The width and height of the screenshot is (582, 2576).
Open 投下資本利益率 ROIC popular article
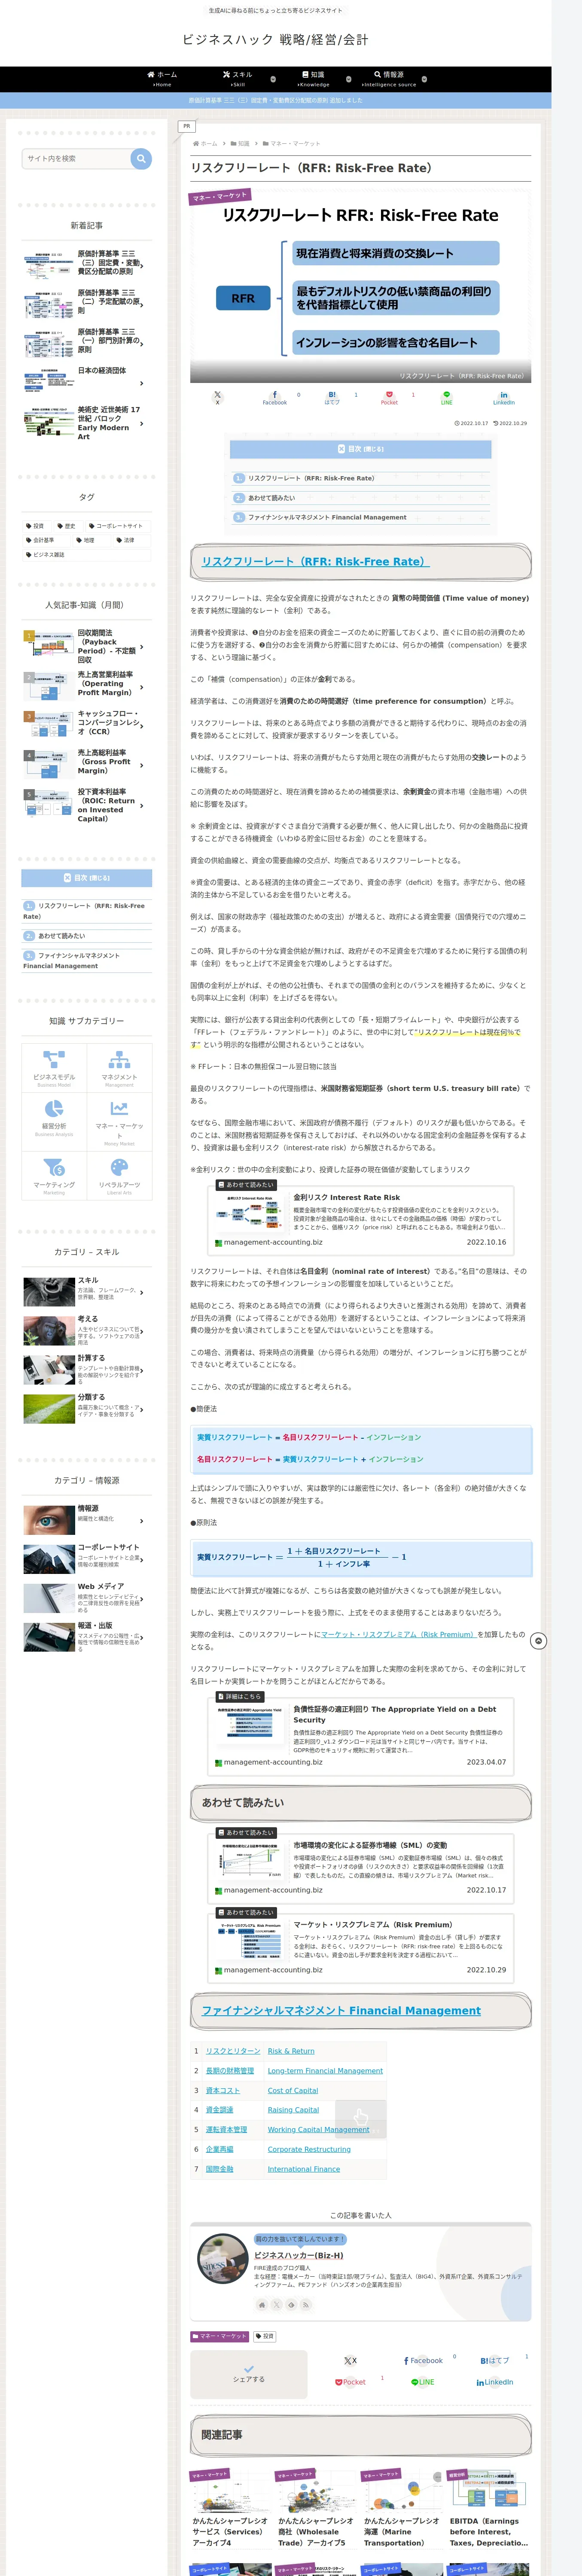87,805
